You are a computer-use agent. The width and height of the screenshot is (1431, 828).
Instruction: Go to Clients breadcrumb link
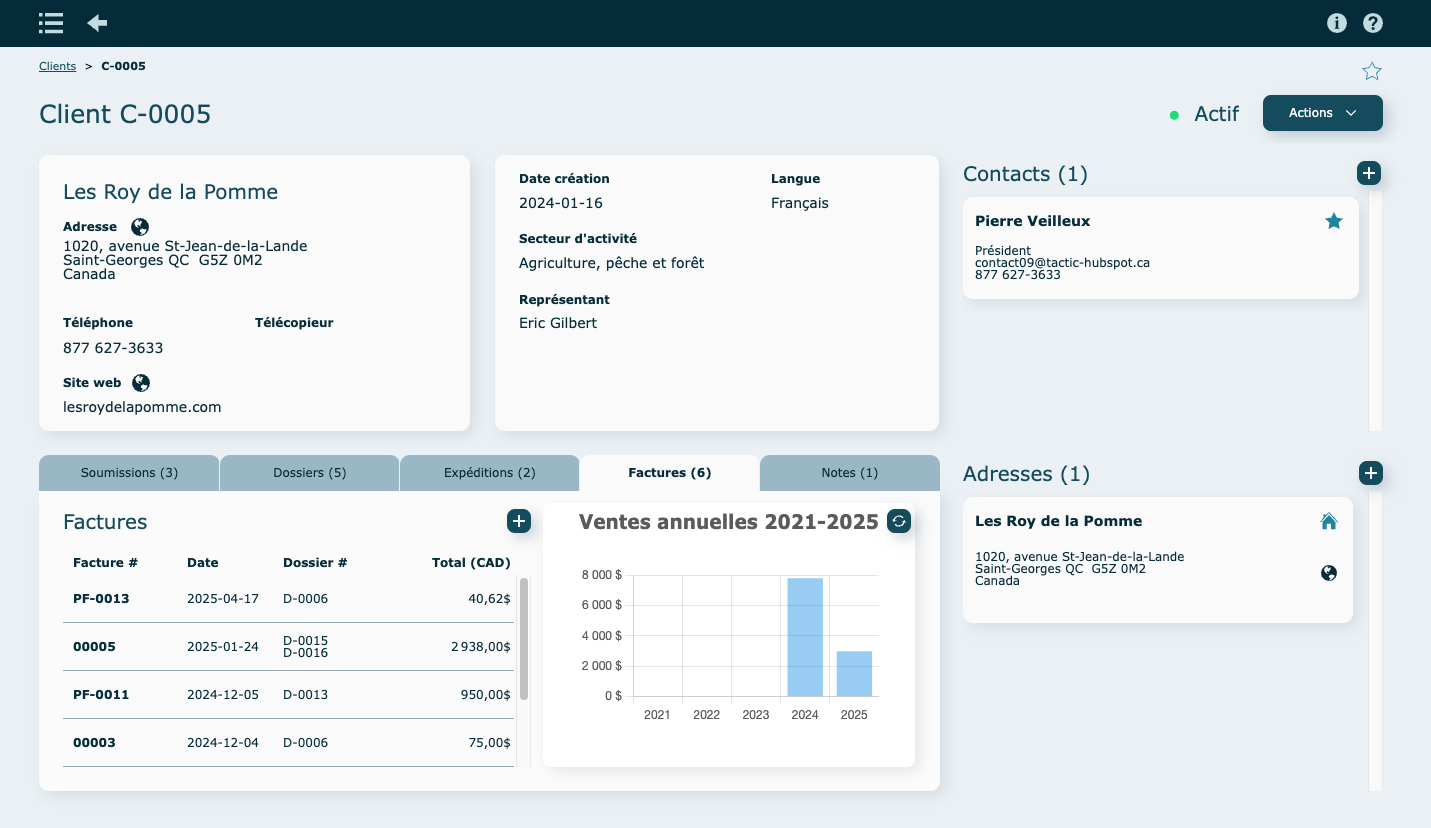(x=57, y=66)
